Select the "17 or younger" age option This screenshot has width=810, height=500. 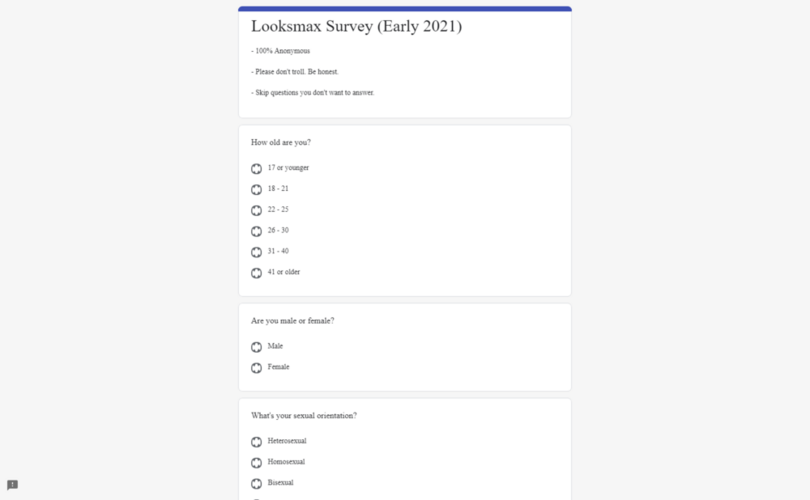coord(257,169)
